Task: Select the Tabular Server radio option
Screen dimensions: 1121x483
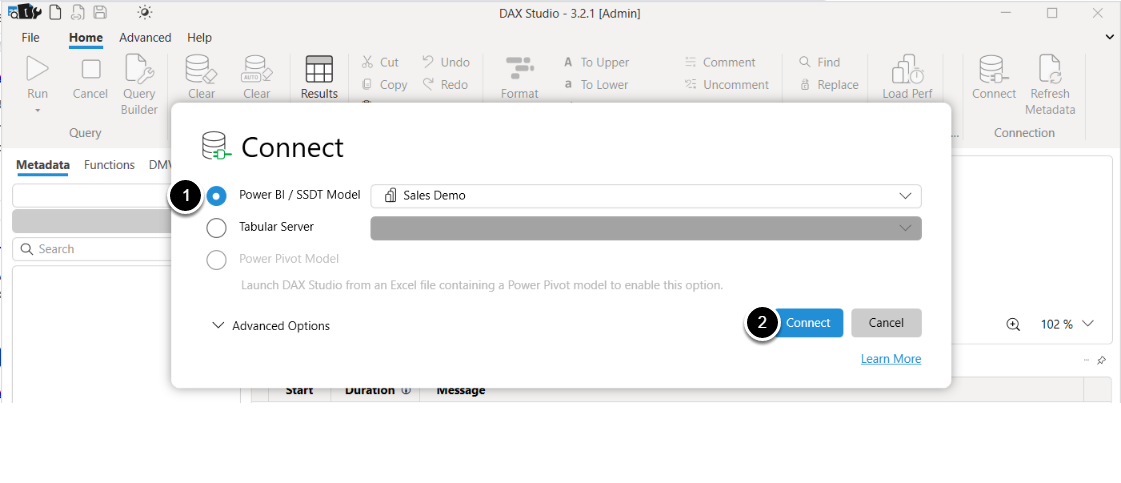Action: [216, 227]
